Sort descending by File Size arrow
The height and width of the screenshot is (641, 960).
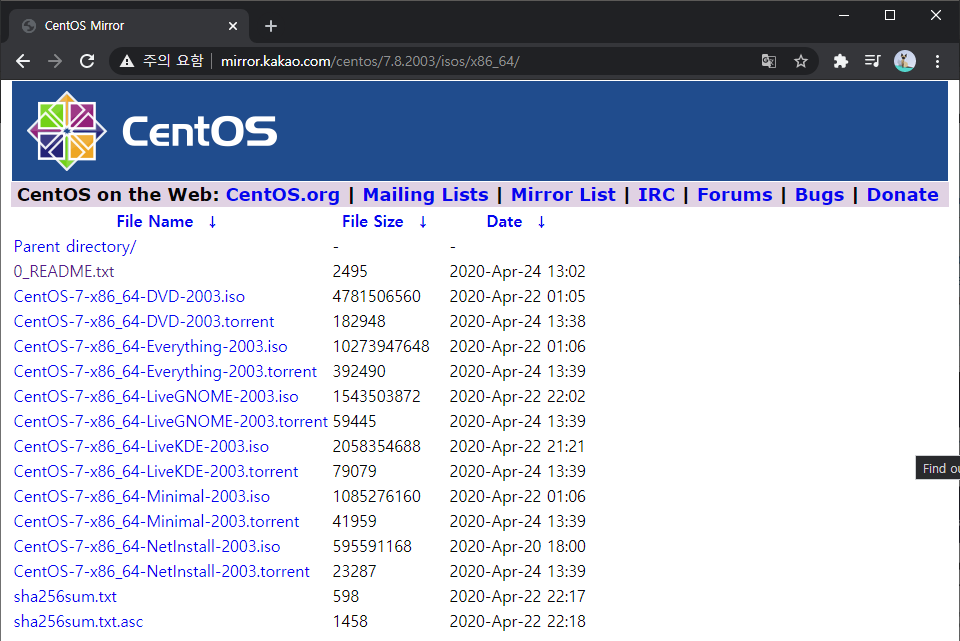422,222
